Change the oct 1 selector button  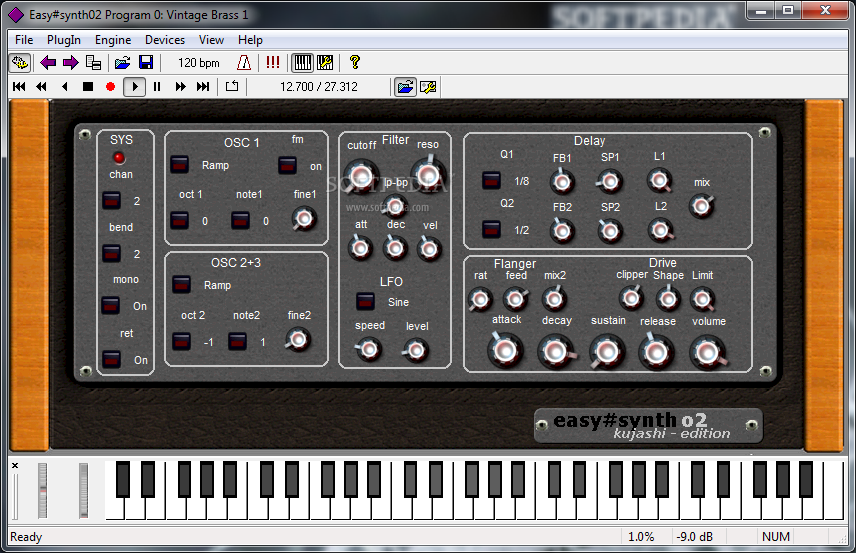coord(179,221)
